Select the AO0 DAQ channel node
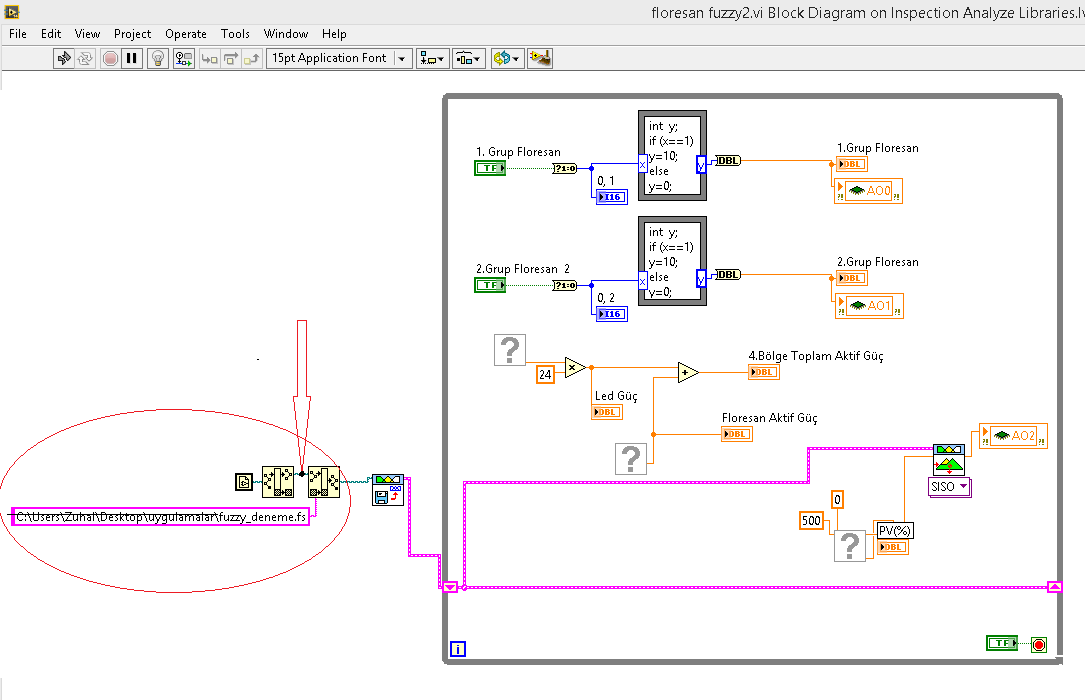This screenshot has width=1085, height=700. 868,191
